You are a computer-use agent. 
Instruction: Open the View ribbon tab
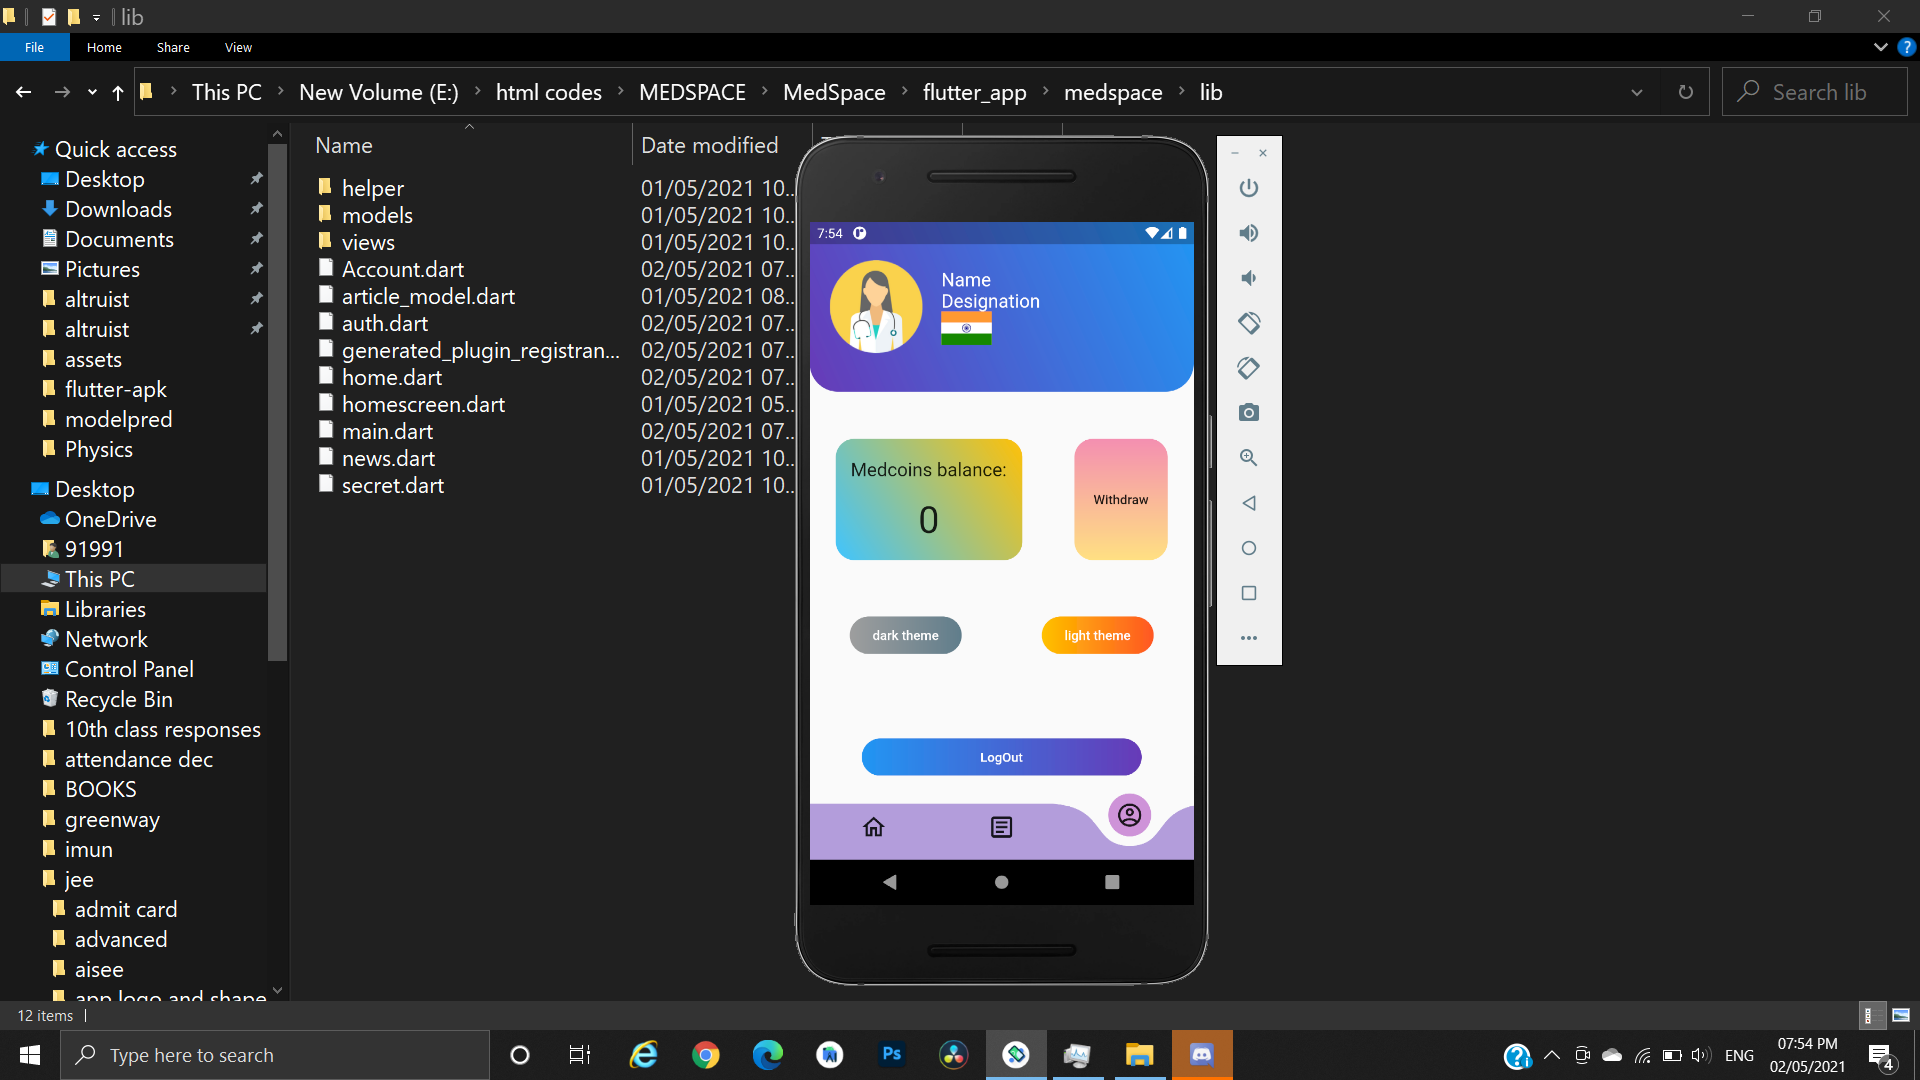(x=238, y=47)
